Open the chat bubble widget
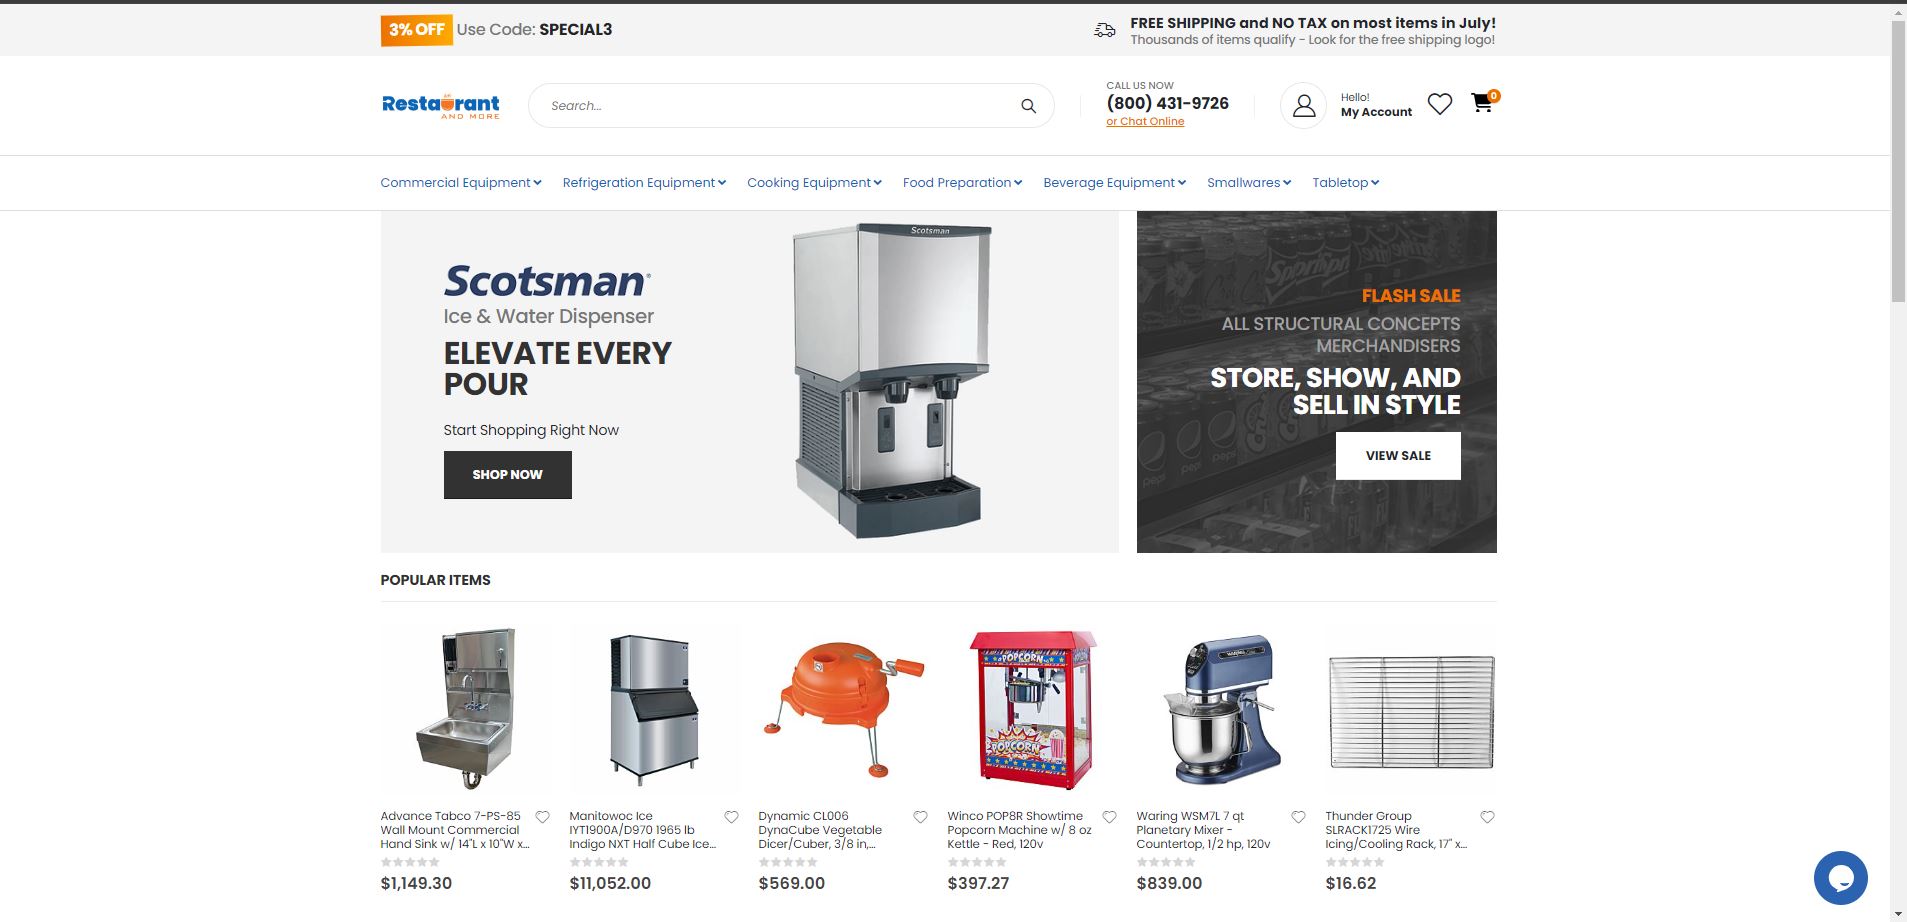 (1840, 877)
